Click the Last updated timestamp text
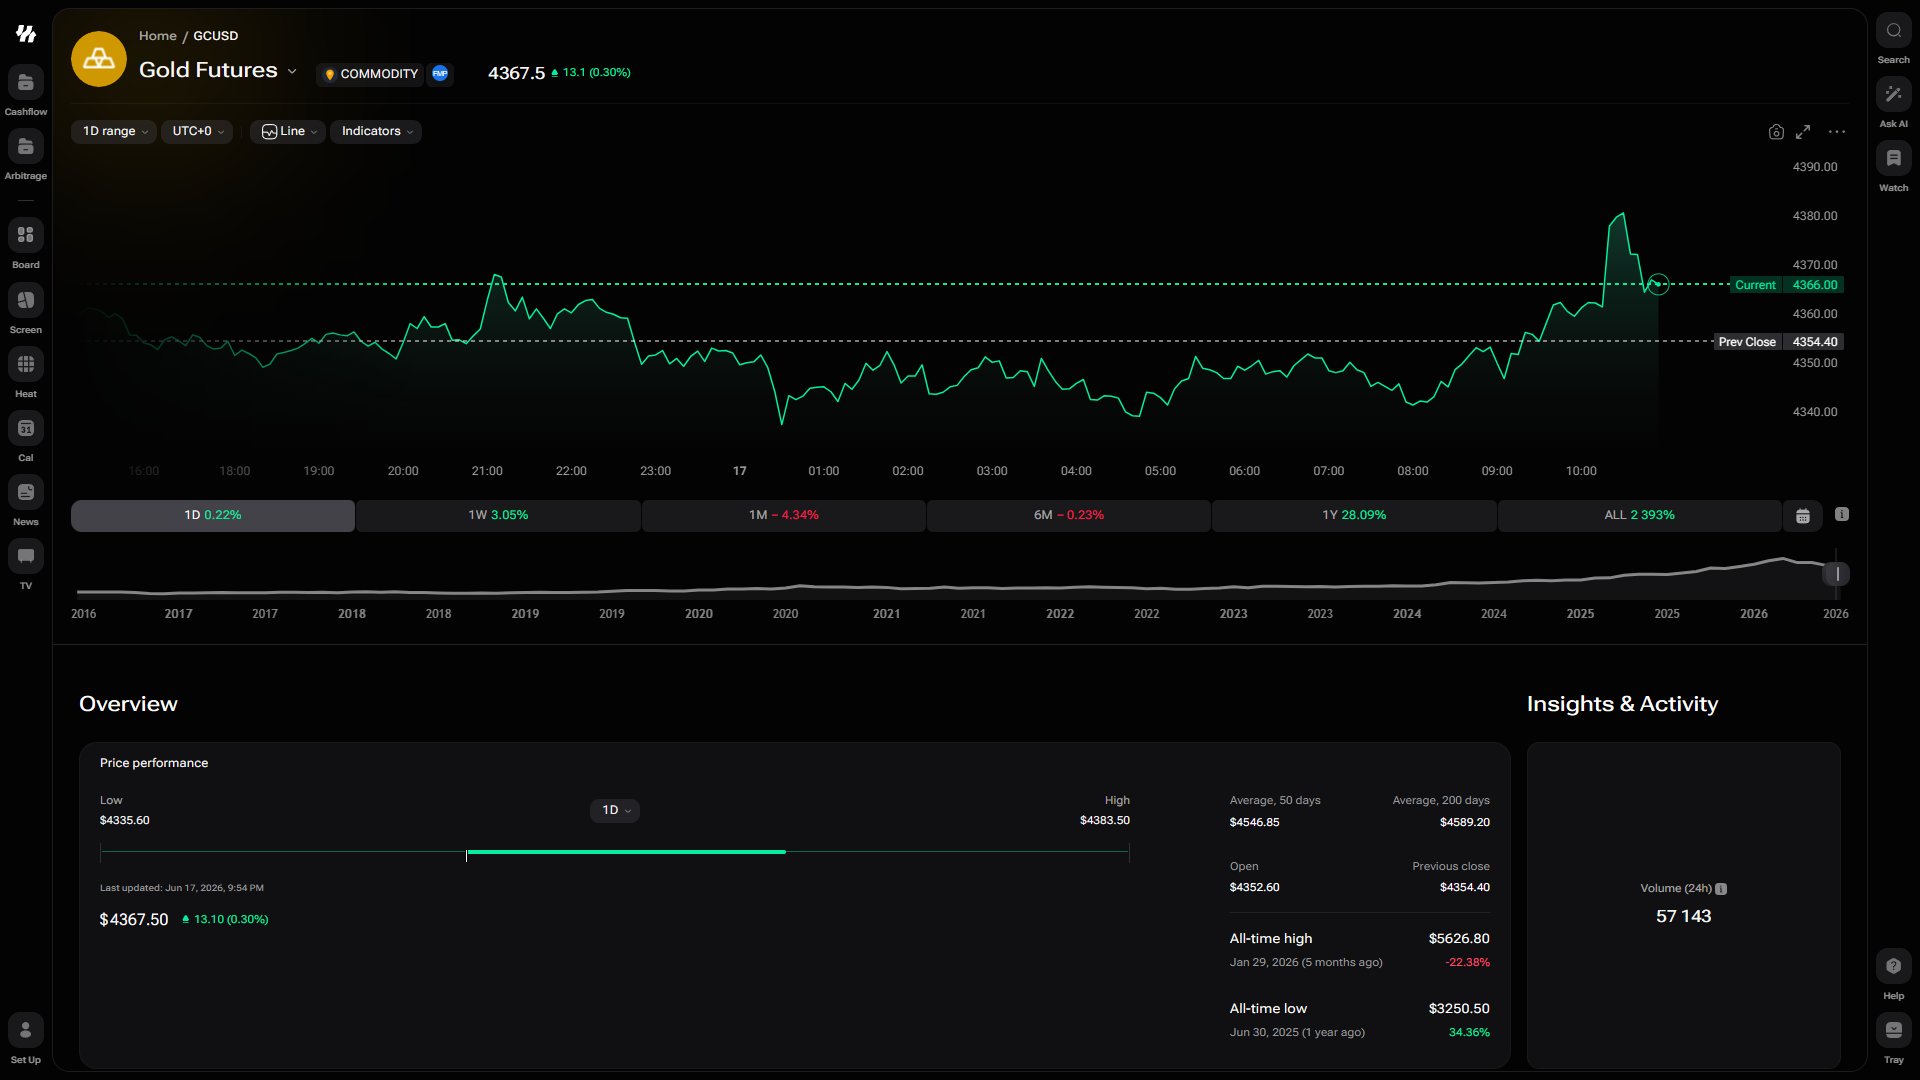This screenshot has width=1920, height=1080. coord(182,888)
